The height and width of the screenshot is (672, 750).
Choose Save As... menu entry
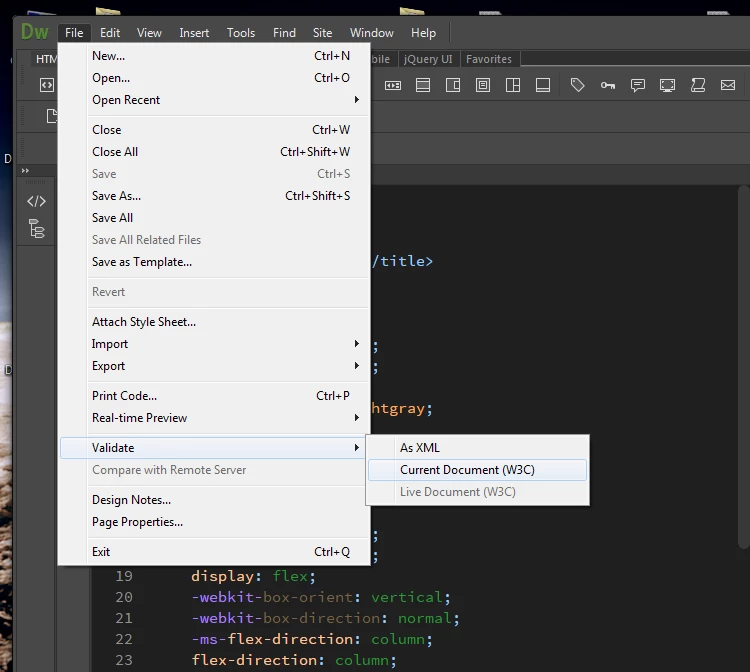(214, 196)
